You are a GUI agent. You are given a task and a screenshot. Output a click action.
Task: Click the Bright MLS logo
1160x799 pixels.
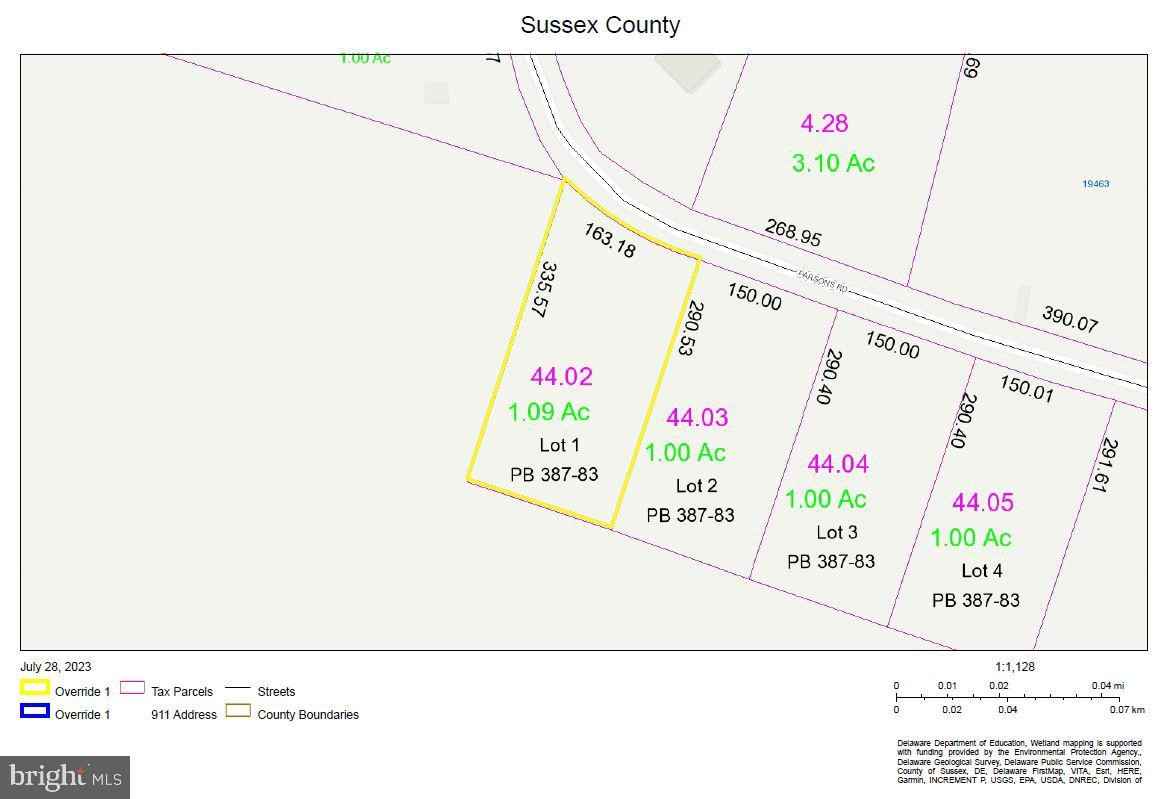tap(64, 775)
